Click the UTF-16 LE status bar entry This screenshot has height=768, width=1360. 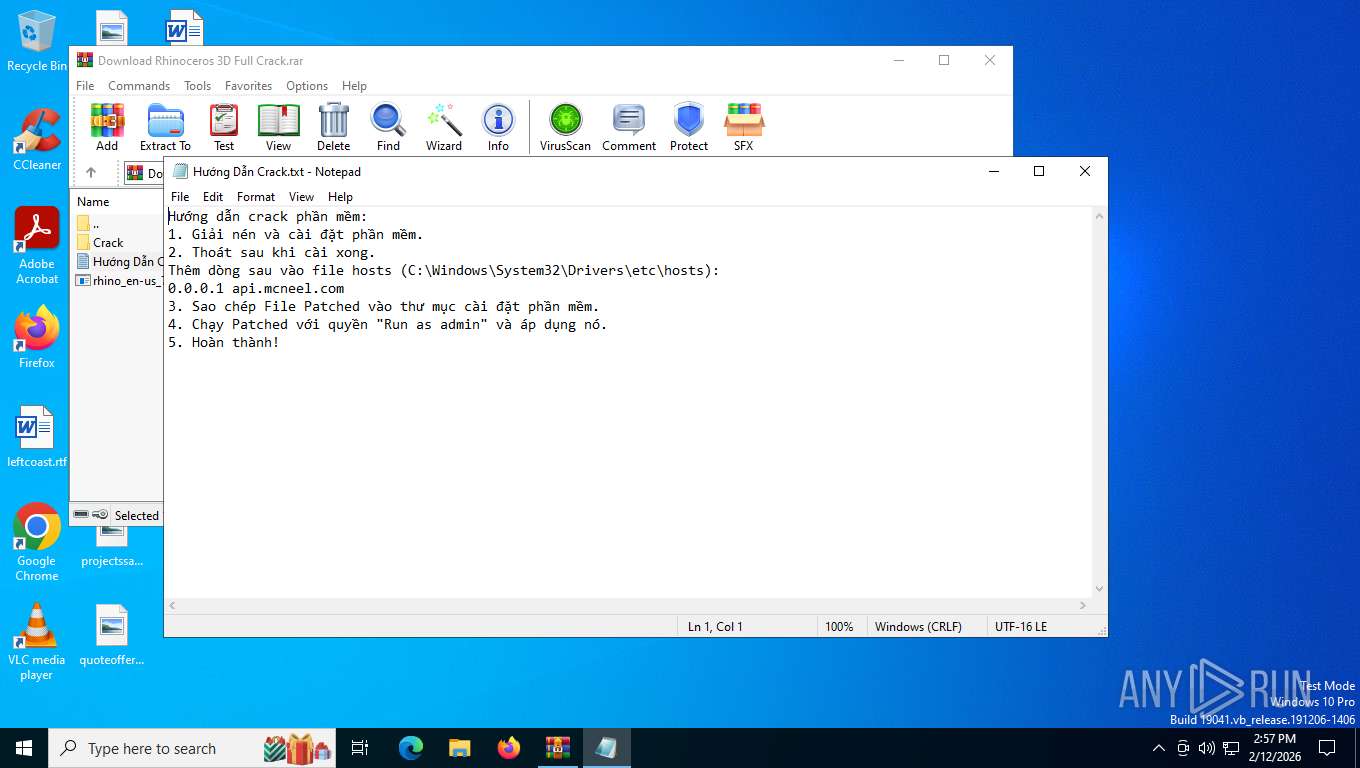pyautogui.click(x=1021, y=626)
